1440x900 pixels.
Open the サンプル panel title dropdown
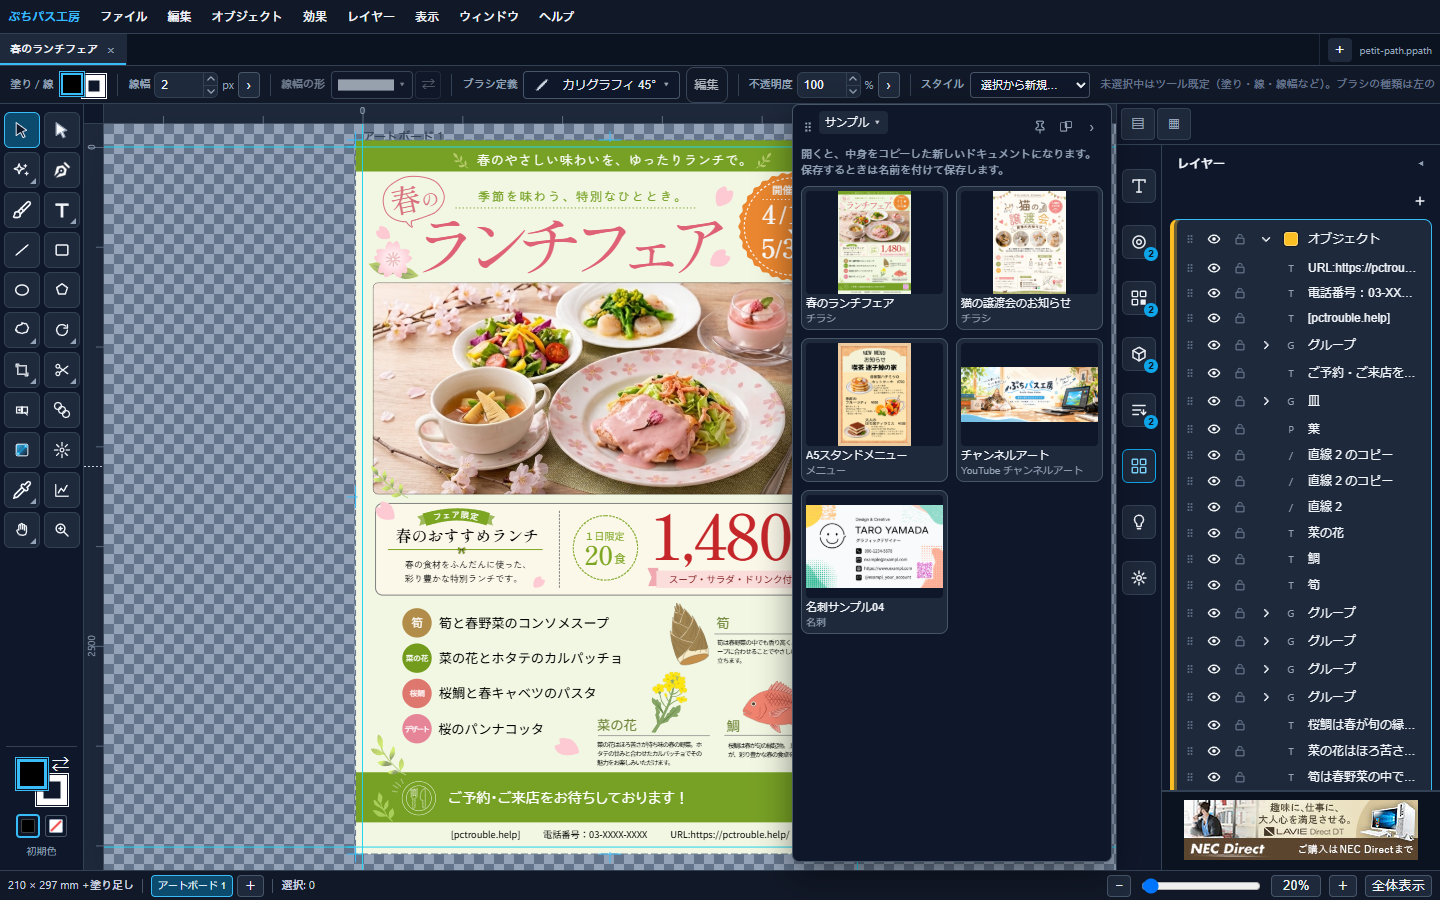853,122
